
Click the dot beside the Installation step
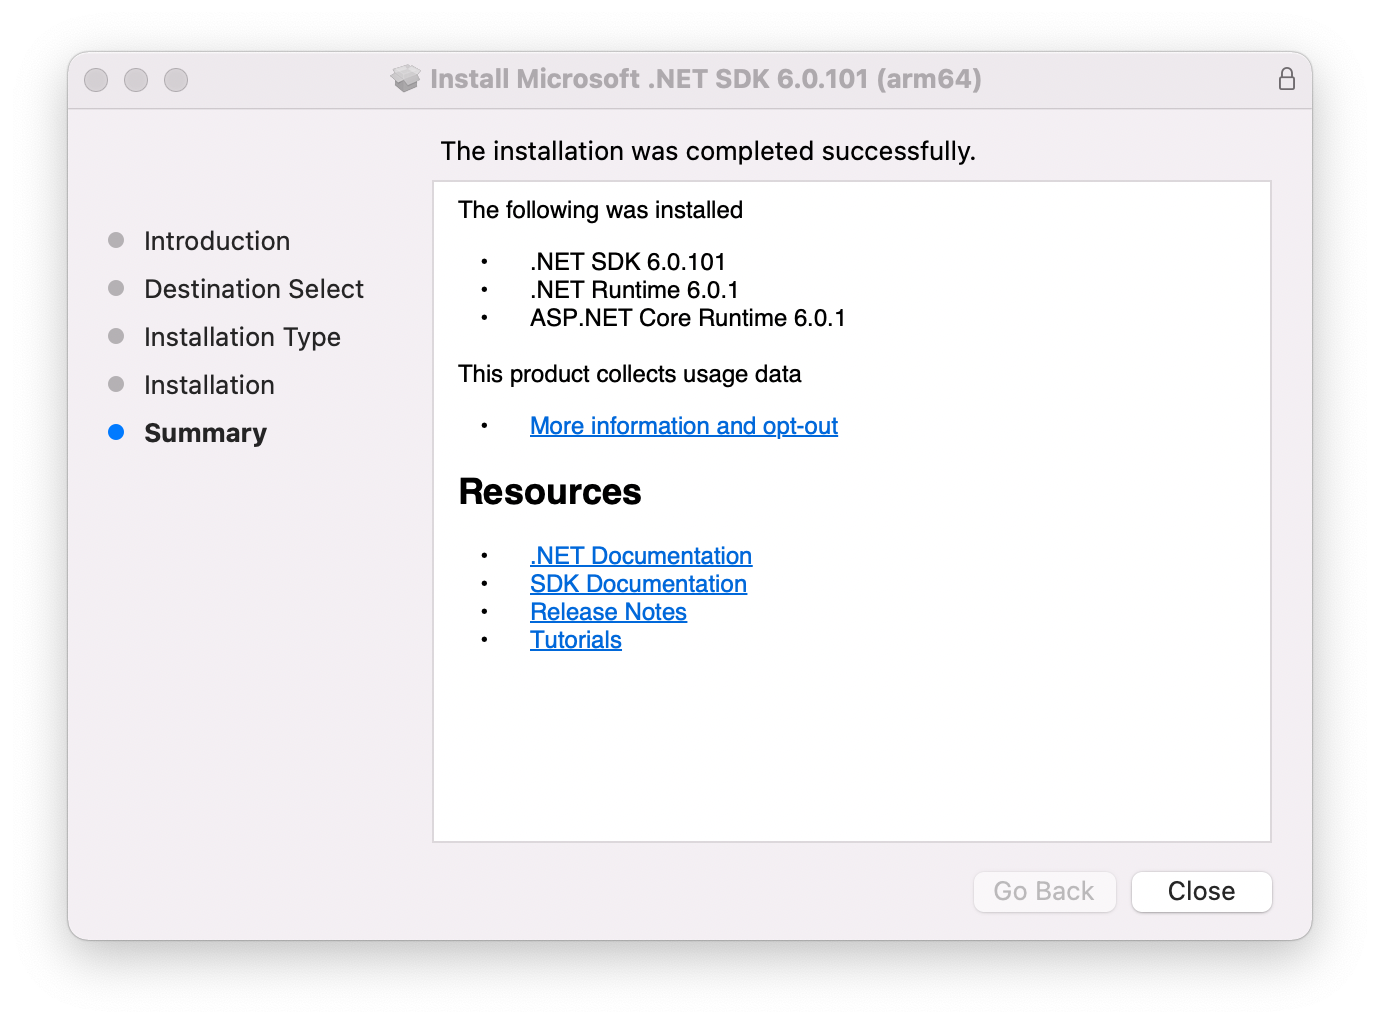(115, 384)
